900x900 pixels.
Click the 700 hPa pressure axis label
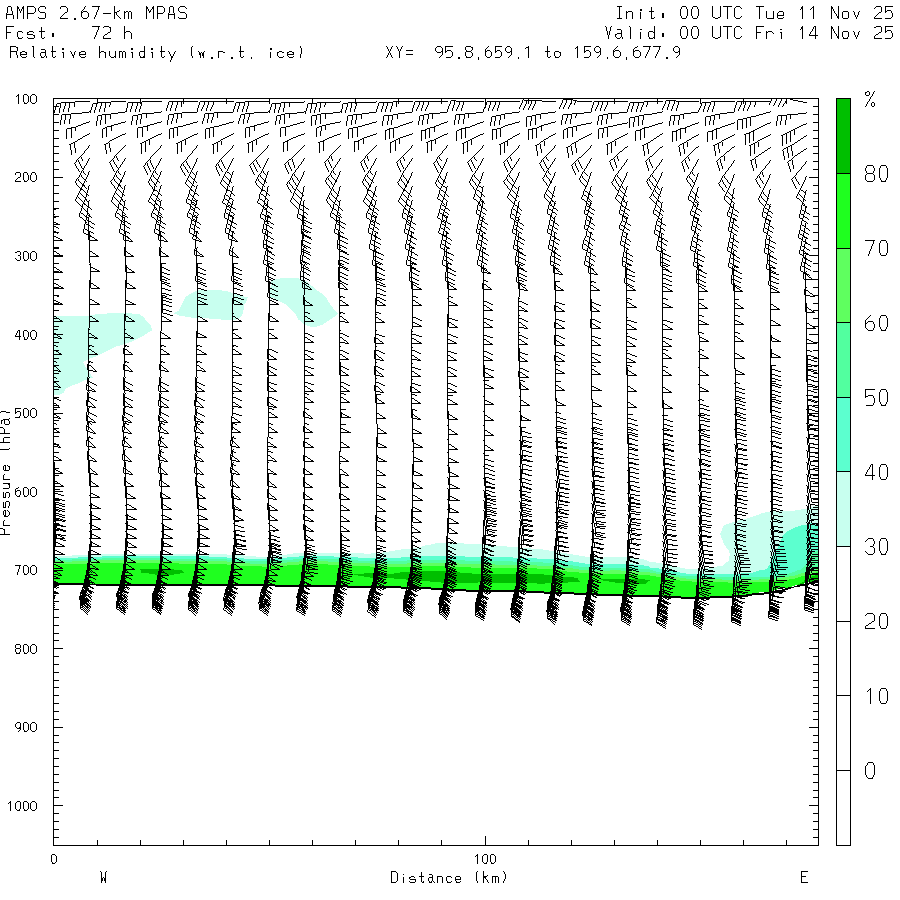pyautogui.click(x=26, y=571)
